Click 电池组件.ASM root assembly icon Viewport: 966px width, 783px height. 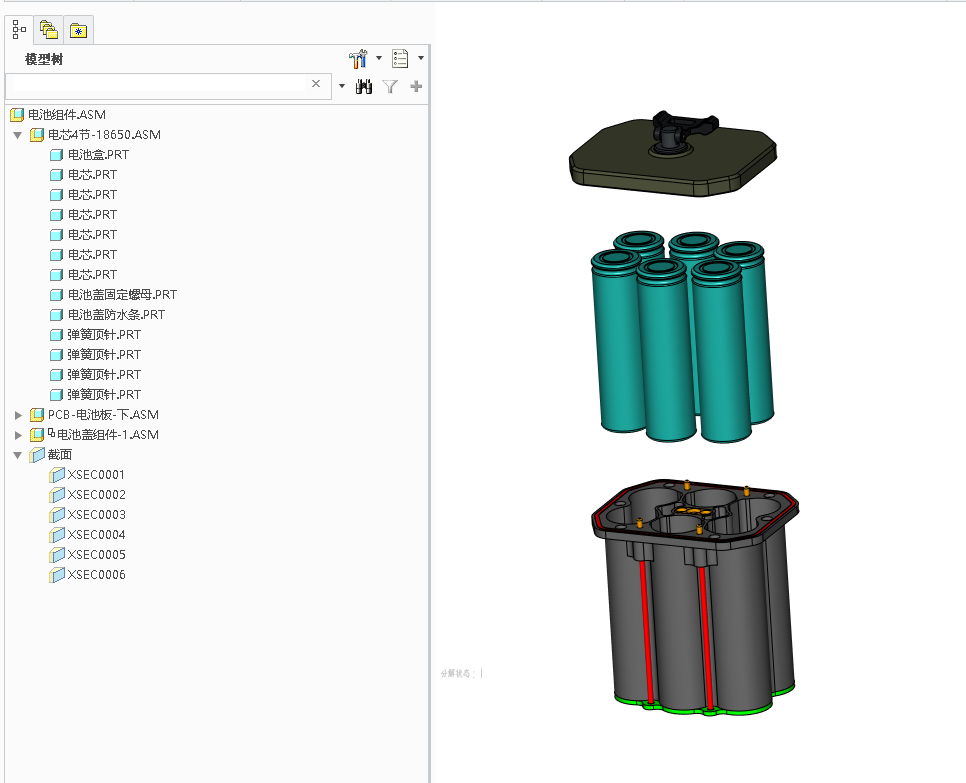[x=17, y=115]
